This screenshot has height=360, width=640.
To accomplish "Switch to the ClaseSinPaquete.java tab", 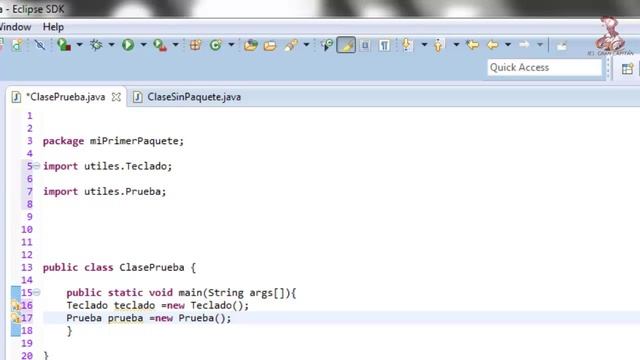I will tap(194, 97).
